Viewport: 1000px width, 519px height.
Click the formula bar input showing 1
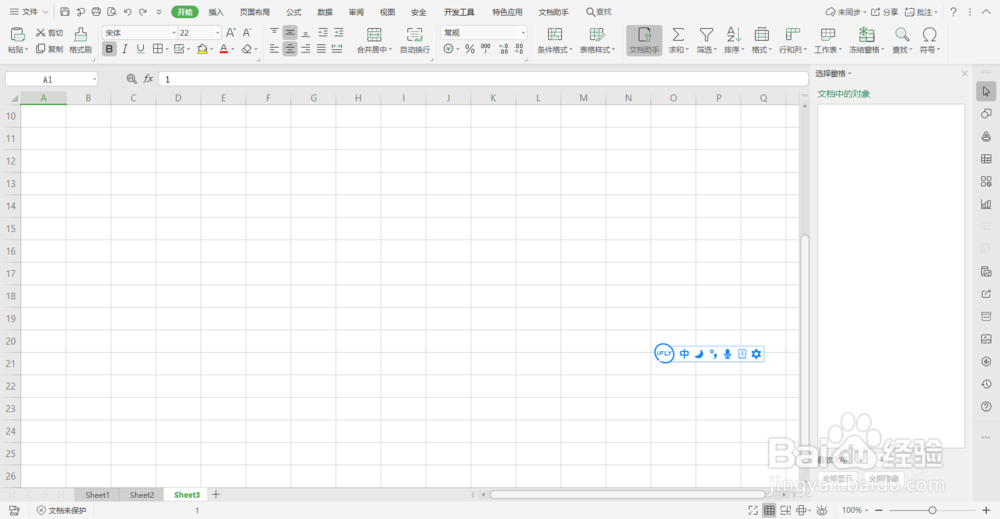[483, 79]
